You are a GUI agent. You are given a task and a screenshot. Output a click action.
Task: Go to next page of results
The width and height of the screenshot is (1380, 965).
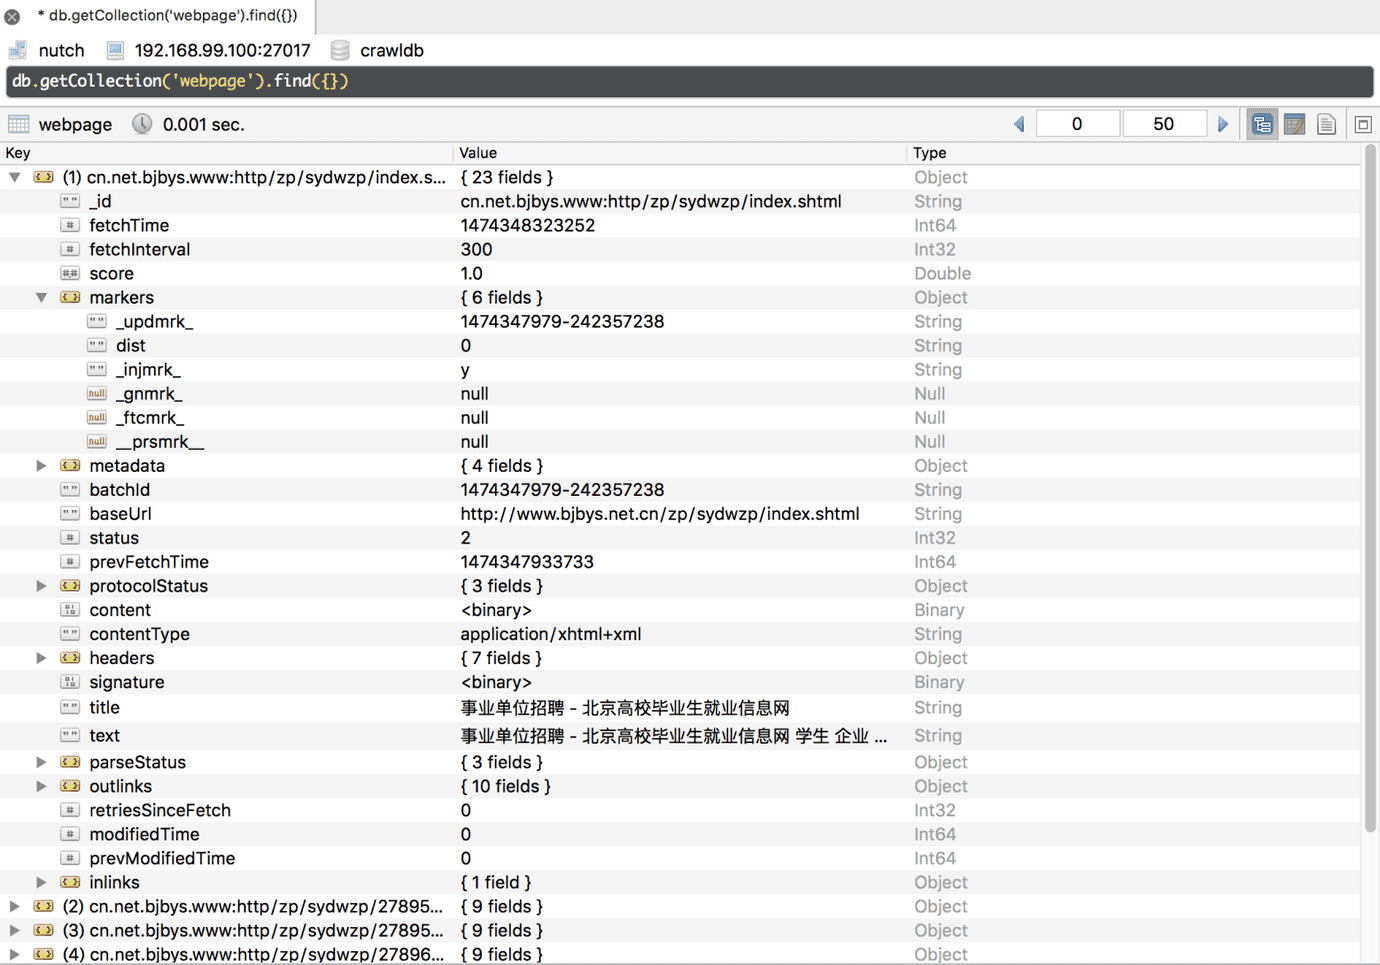[x=1222, y=124]
